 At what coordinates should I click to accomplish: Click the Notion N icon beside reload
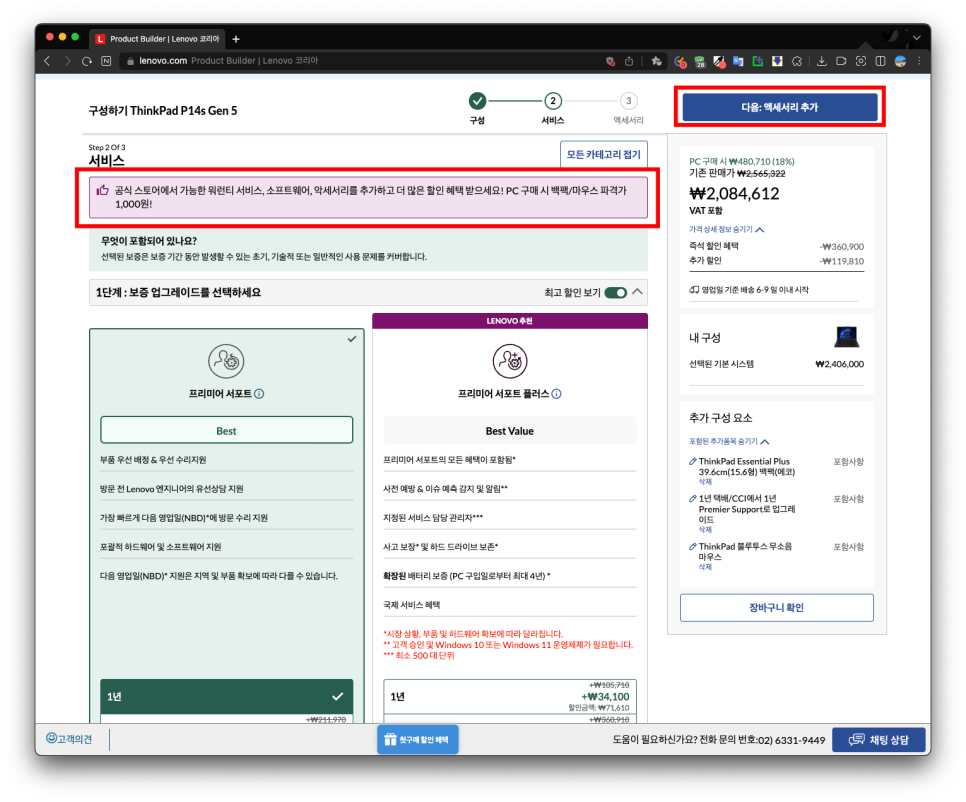(107, 61)
